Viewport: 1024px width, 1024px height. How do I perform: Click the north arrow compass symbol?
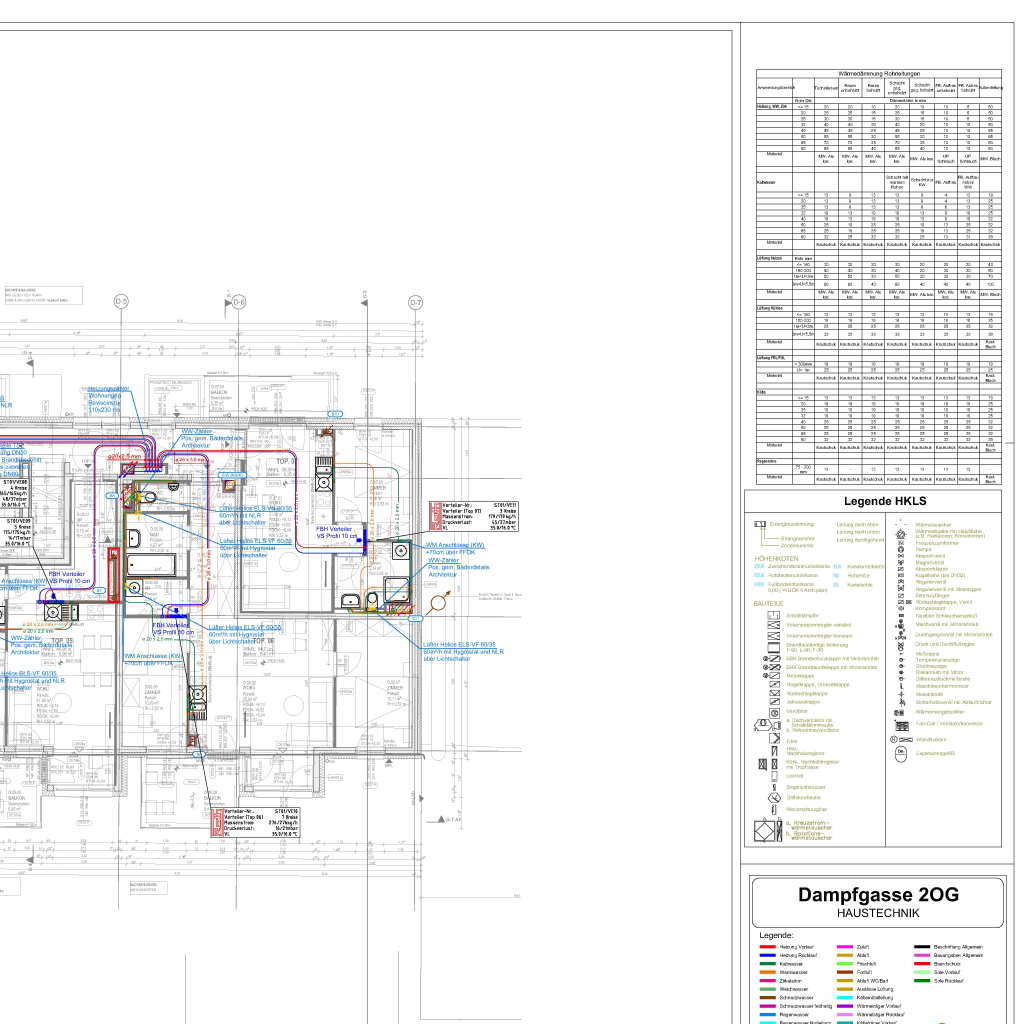441,605
